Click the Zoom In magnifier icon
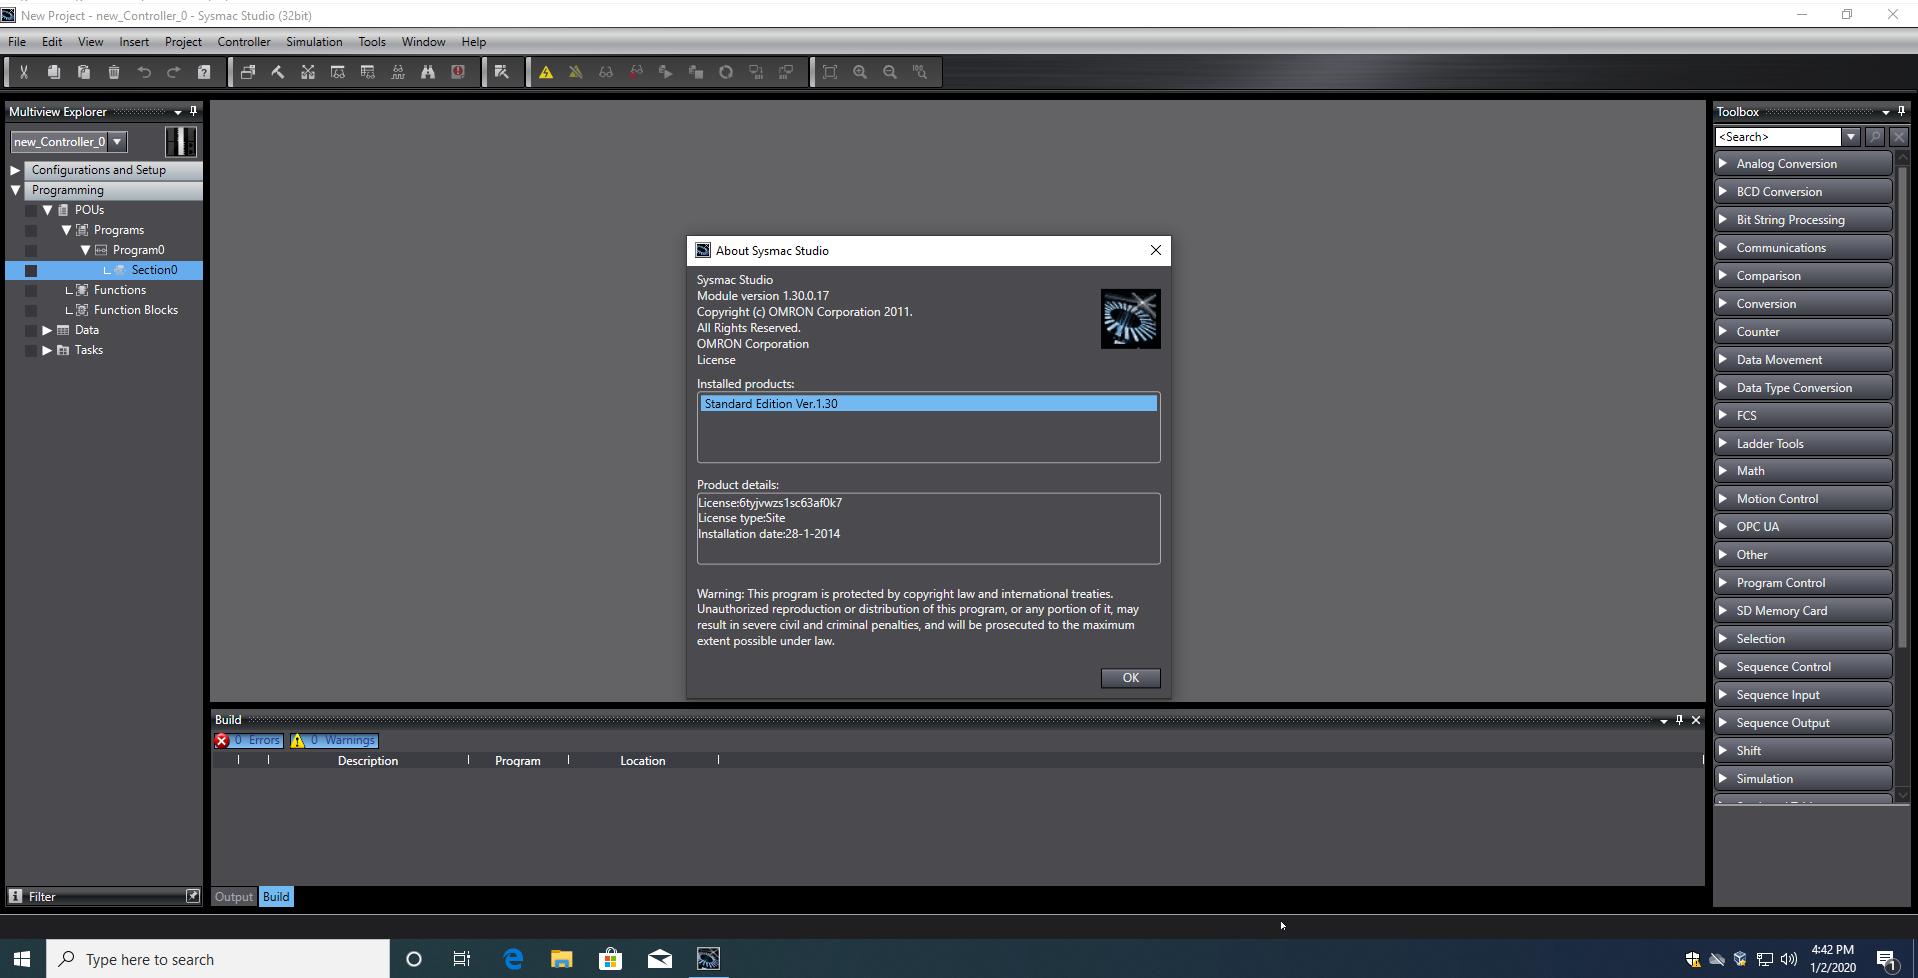This screenshot has height=978, width=1918. 860,72
